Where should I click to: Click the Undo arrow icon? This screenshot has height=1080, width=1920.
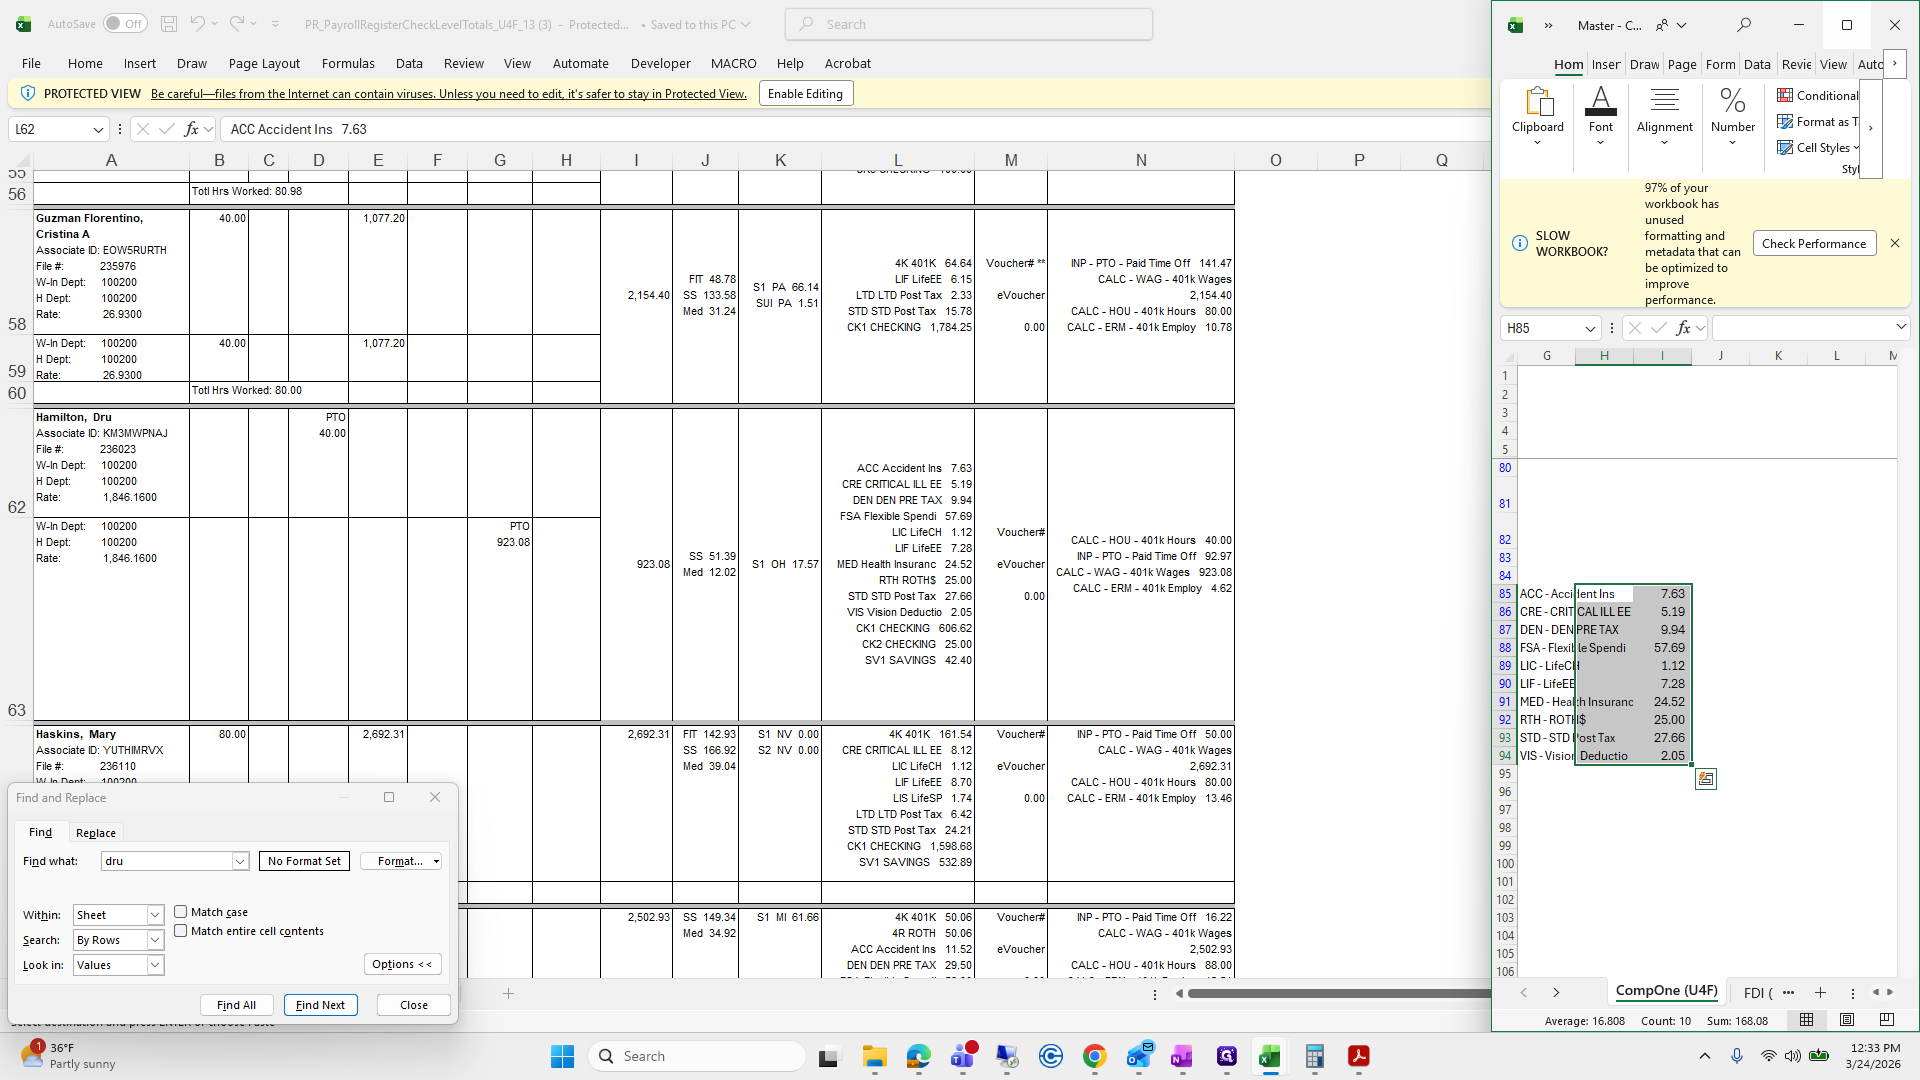[198, 24]
